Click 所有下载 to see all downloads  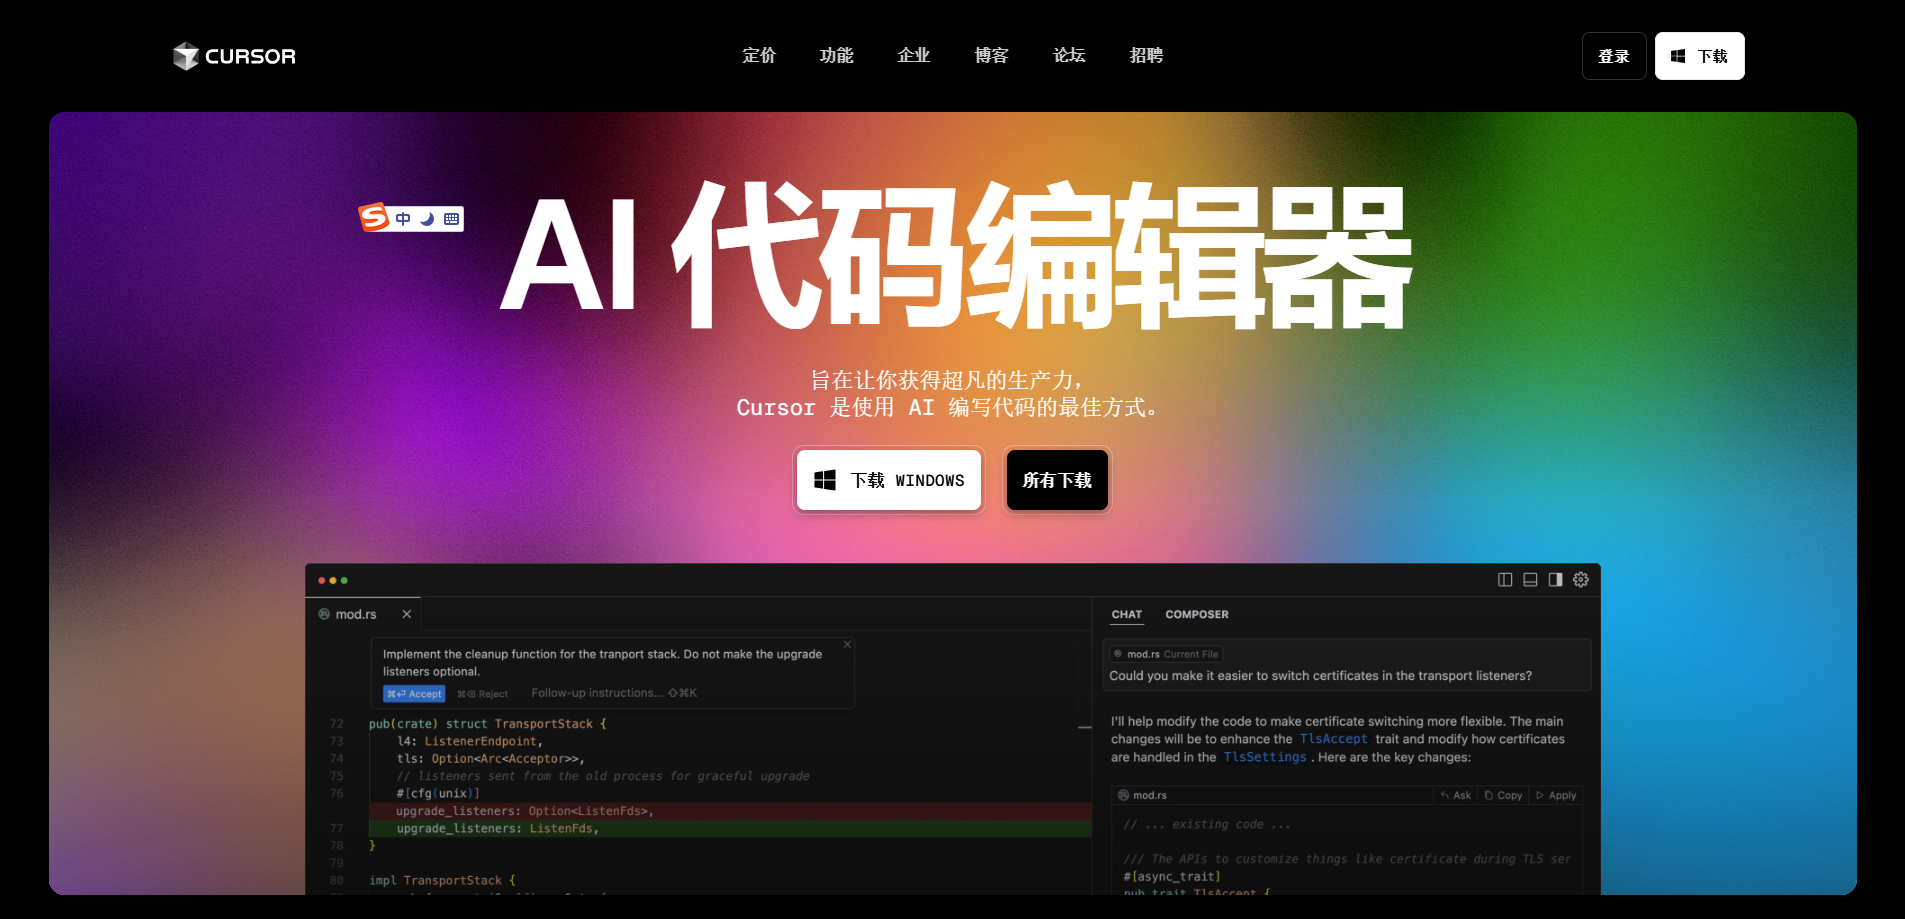click(1056, 480)
